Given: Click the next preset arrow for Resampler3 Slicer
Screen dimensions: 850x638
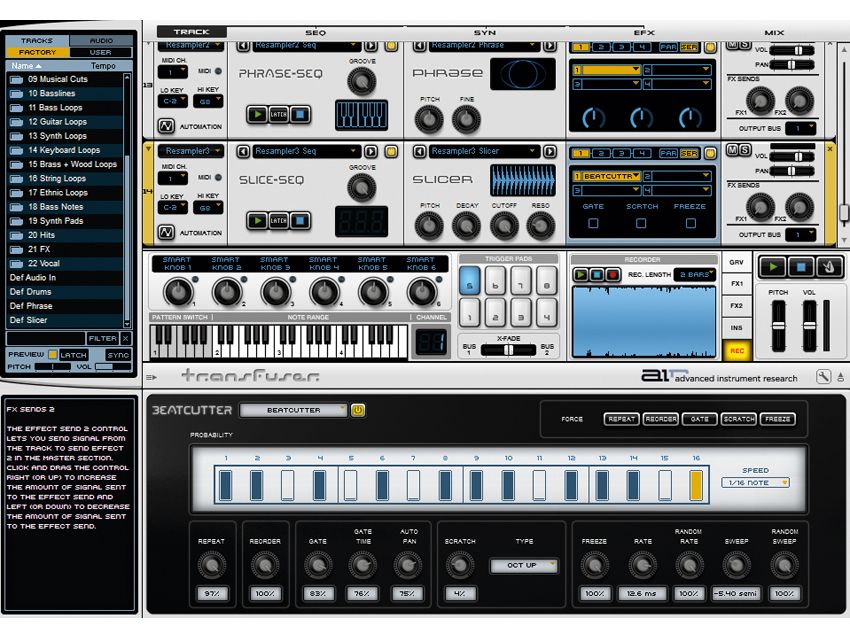Looking at the screenshot, I should point(549,152).
